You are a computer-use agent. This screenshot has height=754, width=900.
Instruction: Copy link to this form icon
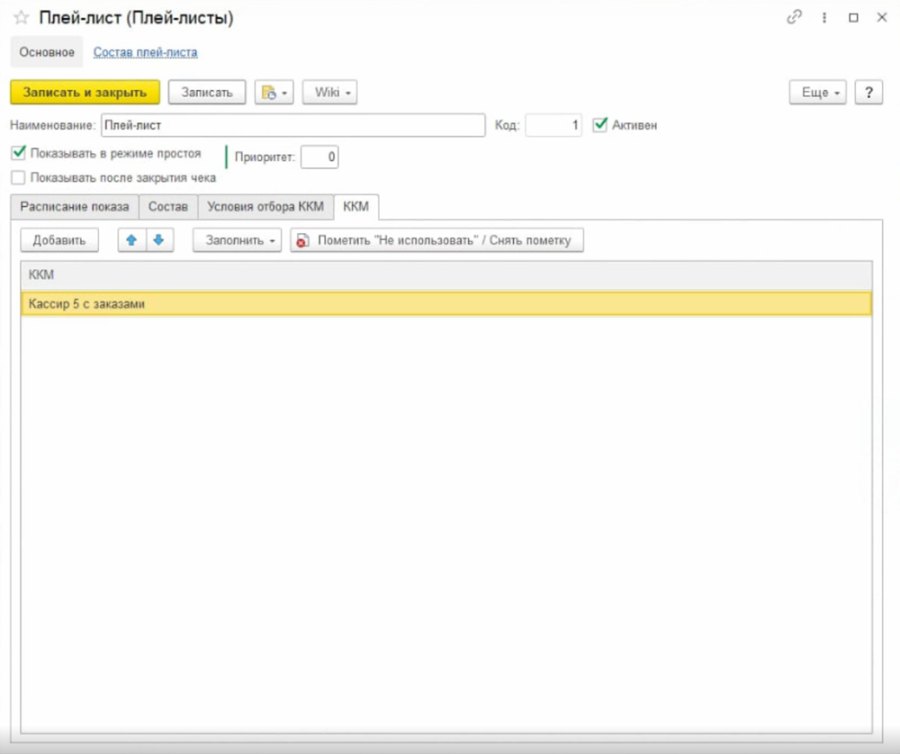point(794,18)
